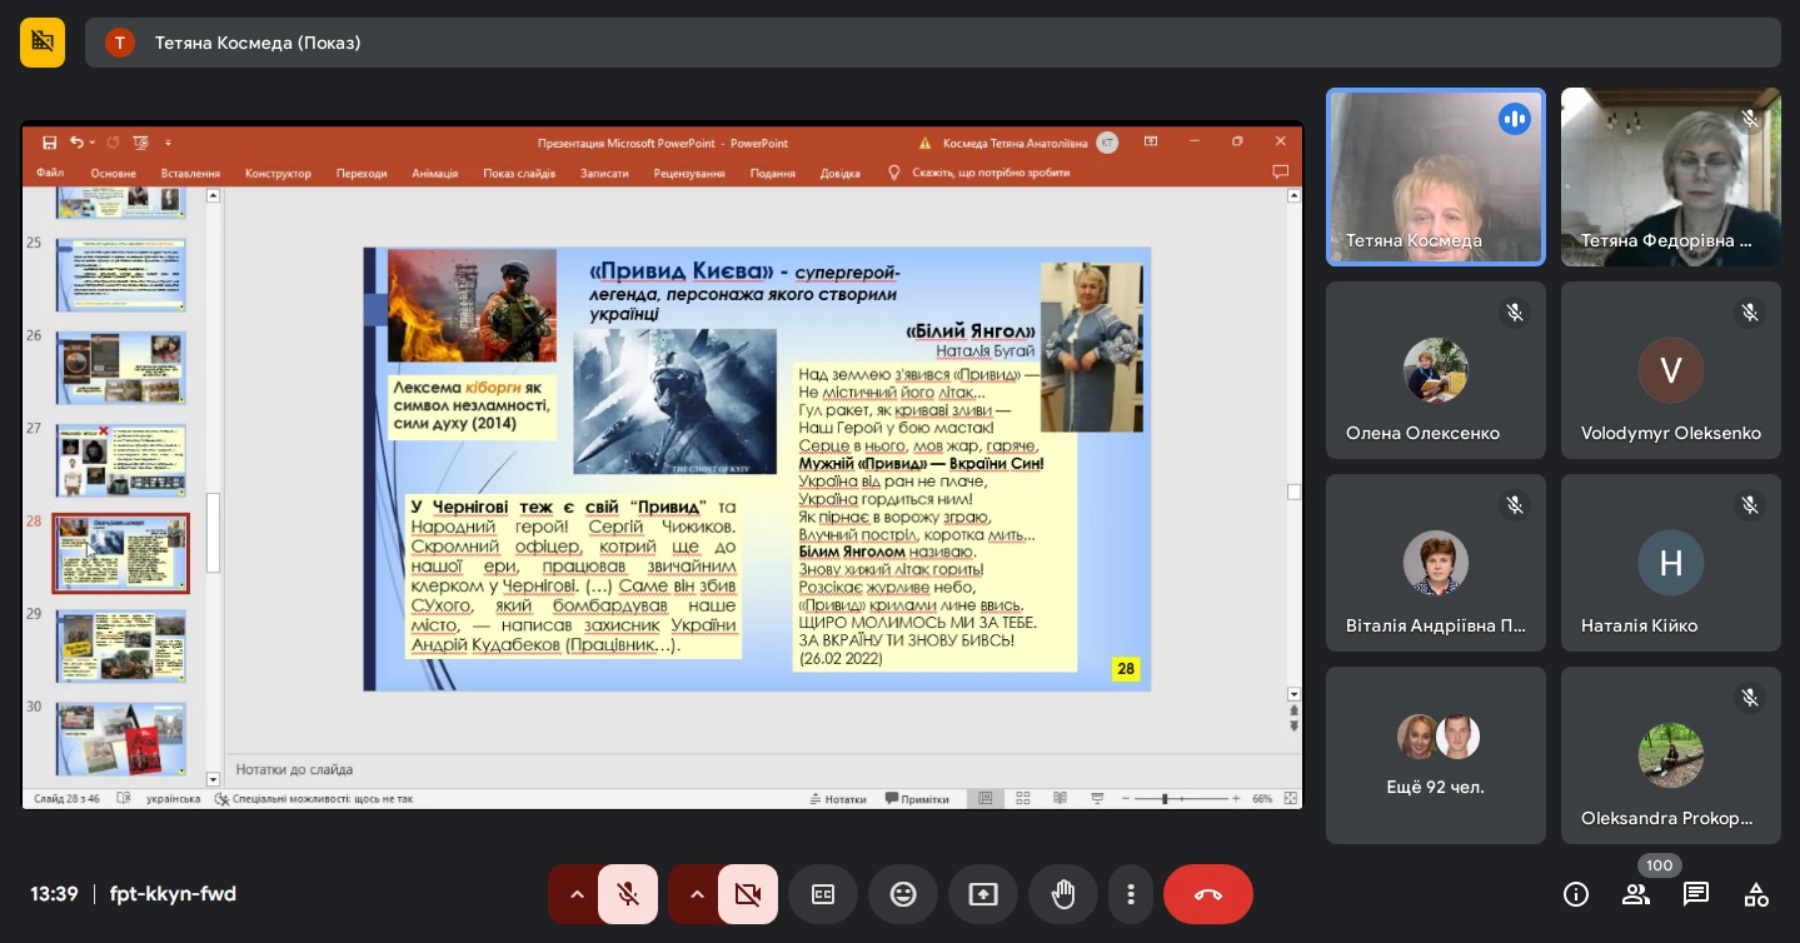Open the Показ слайдів ribbon tab
1800x943 pixels.
[x=519, y=173]
